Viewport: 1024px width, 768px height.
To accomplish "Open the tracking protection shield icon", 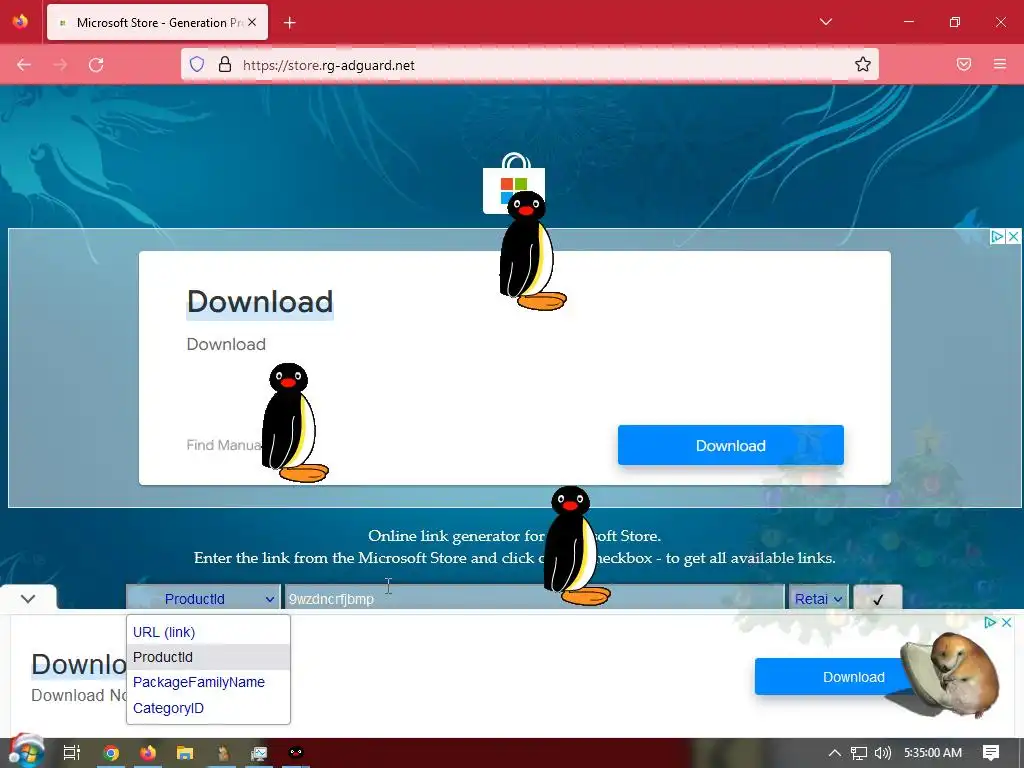I will [x=197, y=64].
